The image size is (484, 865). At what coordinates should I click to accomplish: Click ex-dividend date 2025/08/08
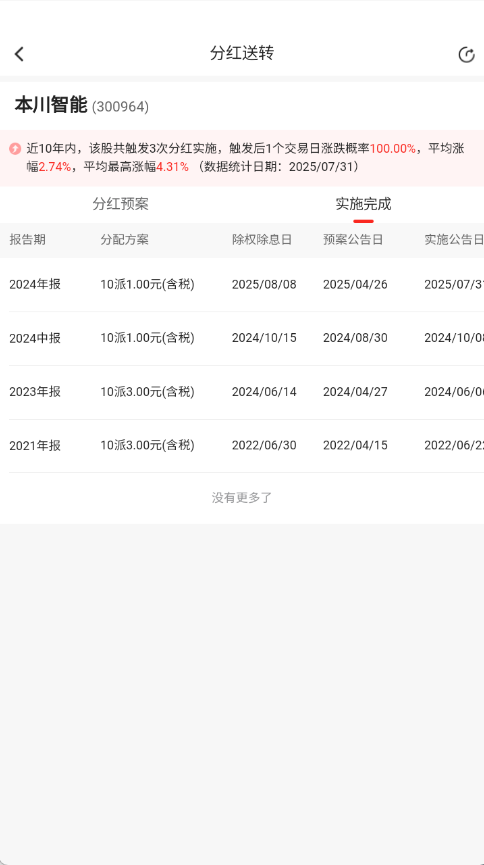point(264,285)
